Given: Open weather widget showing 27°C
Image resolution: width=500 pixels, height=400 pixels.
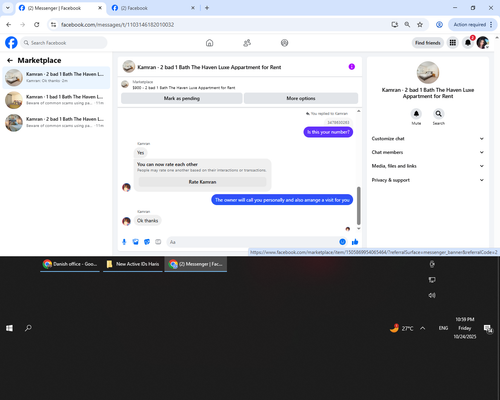Looking at the screenshot, I should point(402,328).
